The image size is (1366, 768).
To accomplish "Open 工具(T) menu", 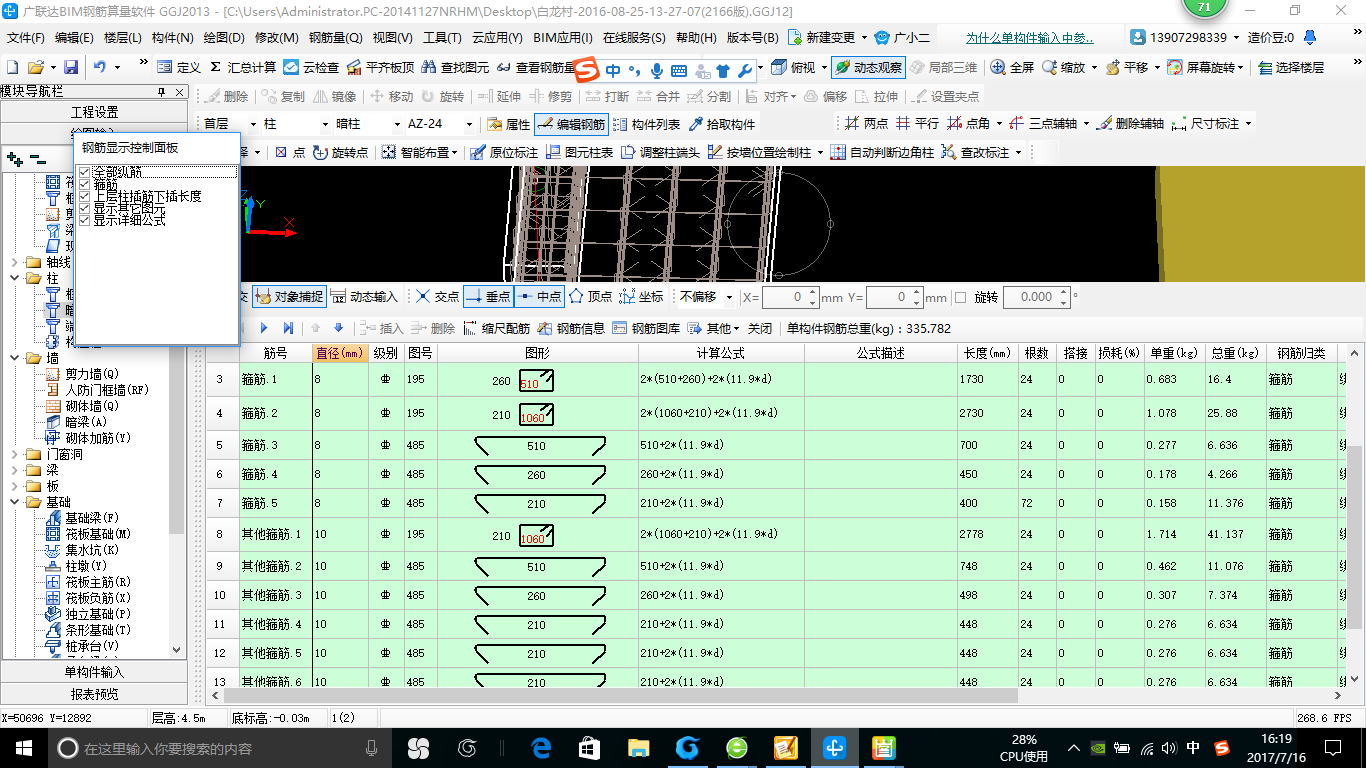I will (x=442, y=38).
